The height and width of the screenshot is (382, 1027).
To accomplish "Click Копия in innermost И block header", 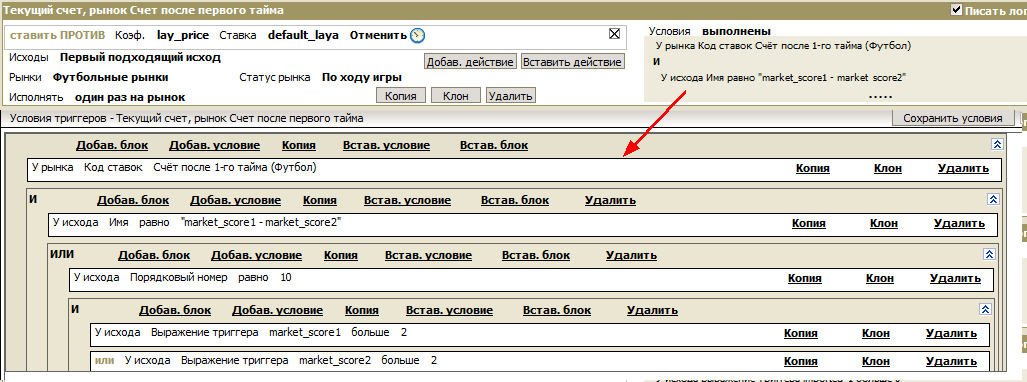I will (362, 311).
